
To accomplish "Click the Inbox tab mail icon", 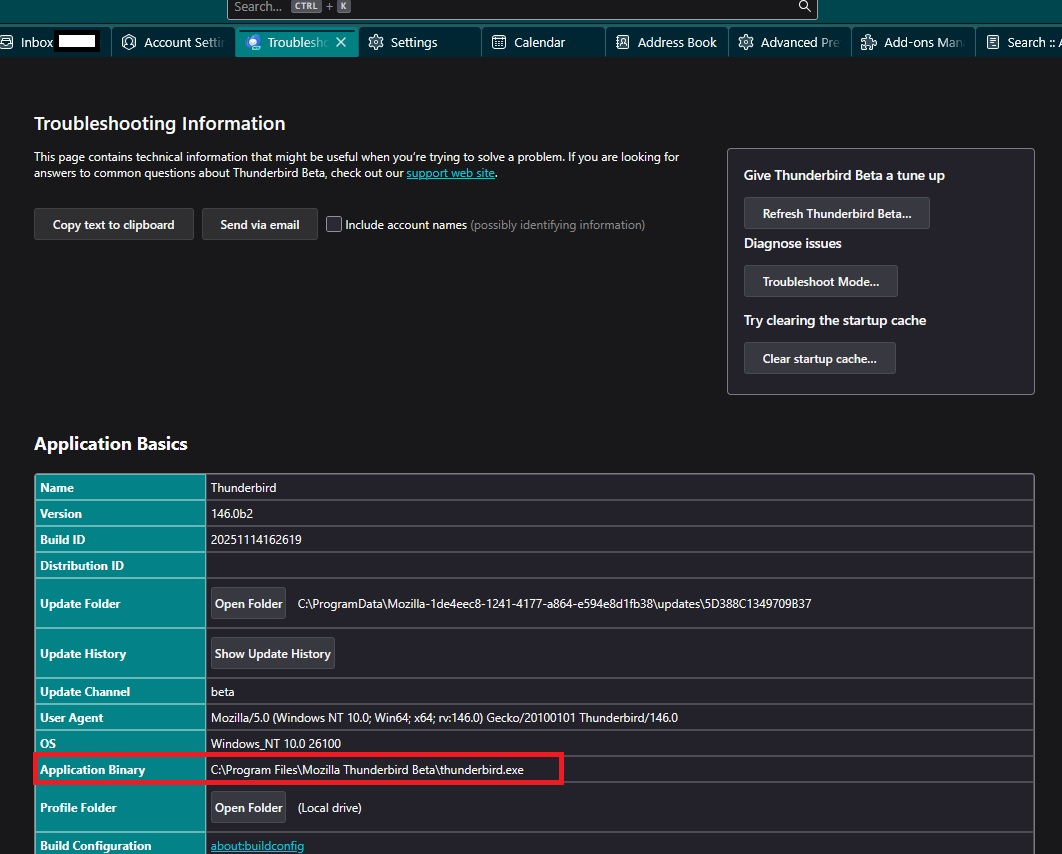I will (7, 43).
